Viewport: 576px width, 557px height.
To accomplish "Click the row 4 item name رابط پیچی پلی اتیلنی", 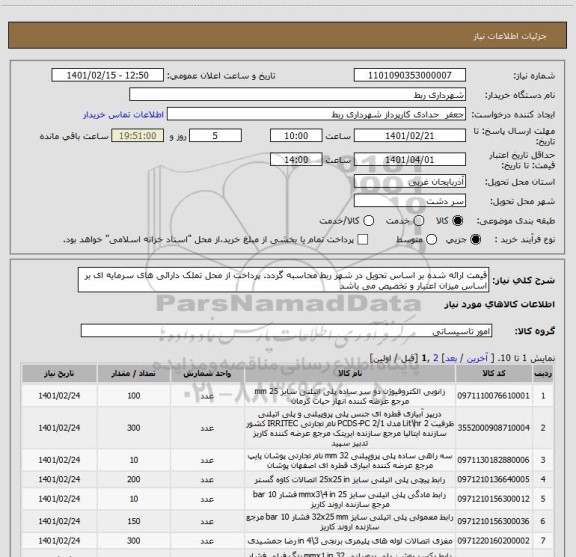I will [x=350, y=480].
